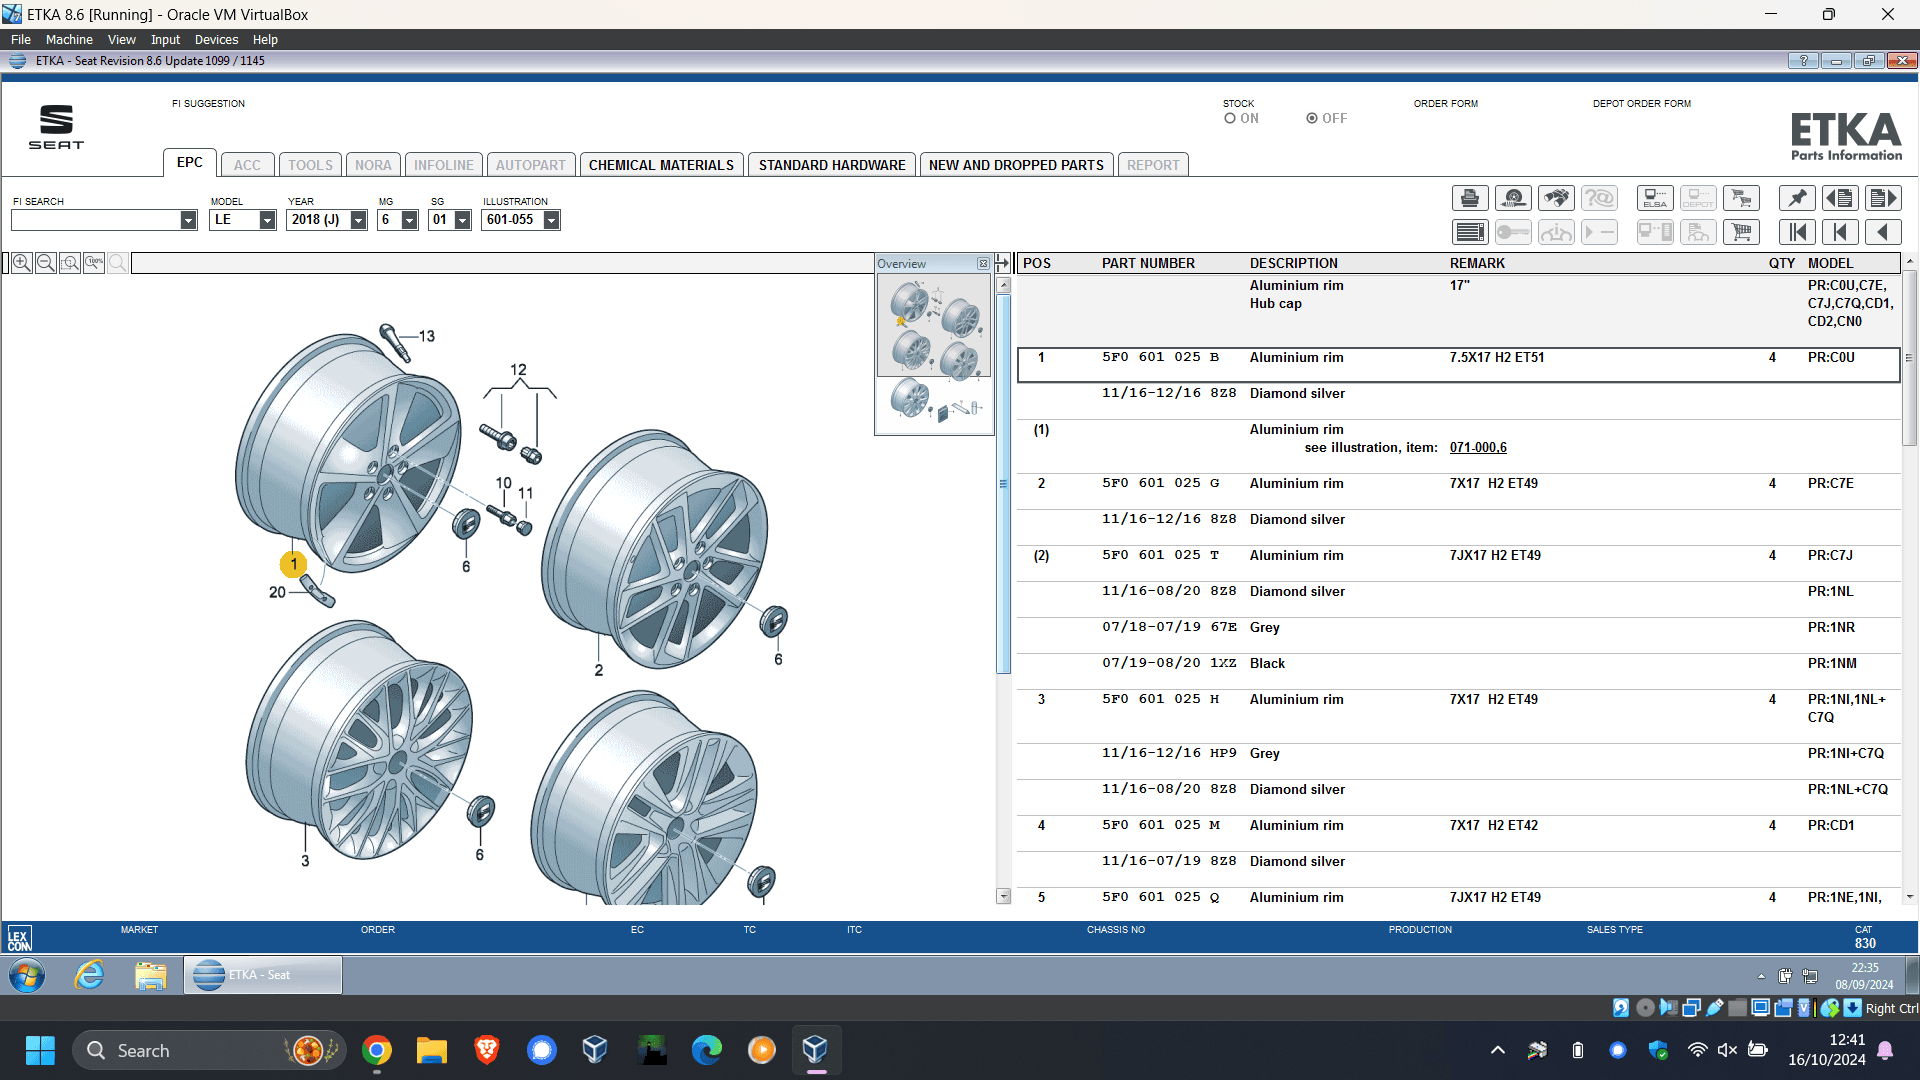Click the Order Form label
The image size is (1920, 1080).
coord(1445,104)
